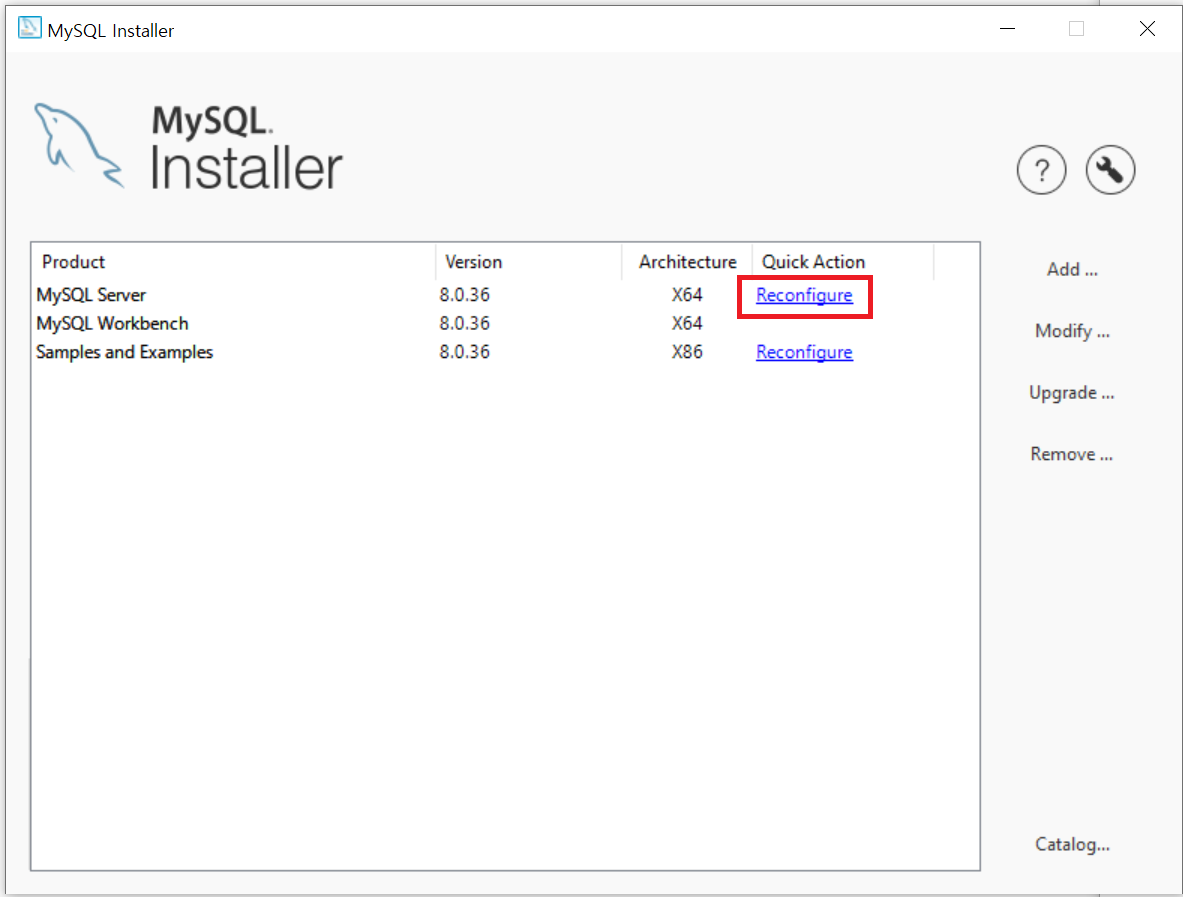Click version 8.0.36 of MySQL Server

pos(465,295)
